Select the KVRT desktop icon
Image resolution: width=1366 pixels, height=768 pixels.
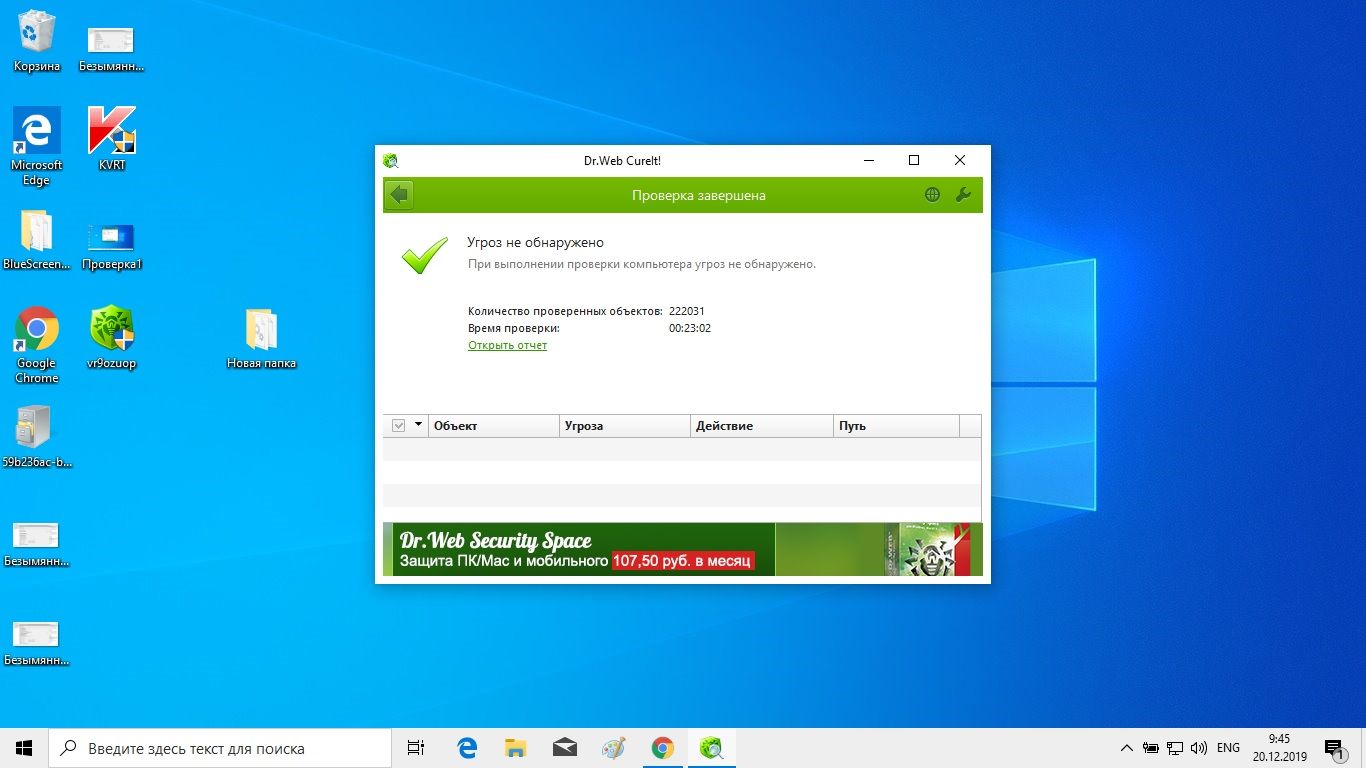pos(112,139)
